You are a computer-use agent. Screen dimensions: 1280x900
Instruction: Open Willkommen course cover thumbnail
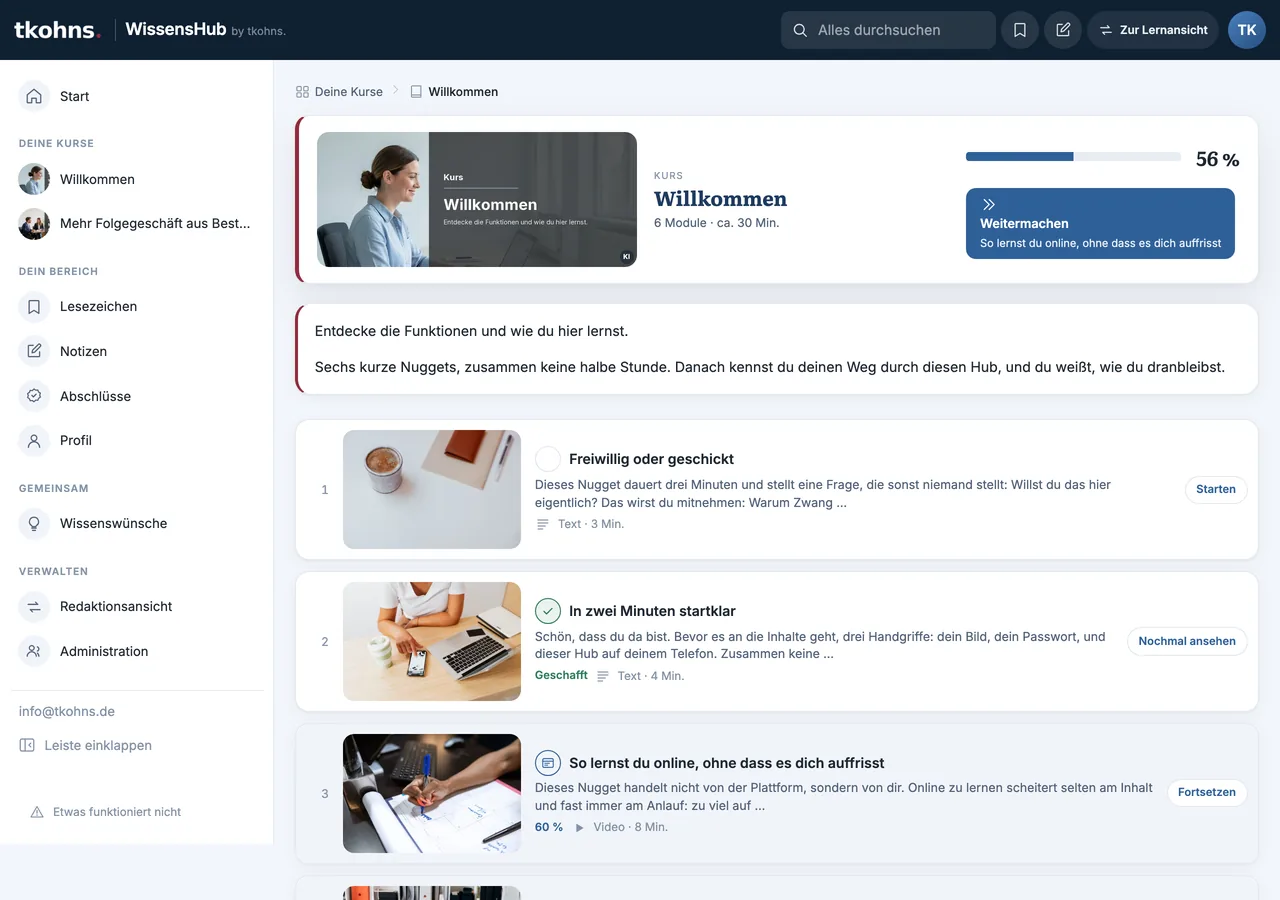(x=477, y=200)
